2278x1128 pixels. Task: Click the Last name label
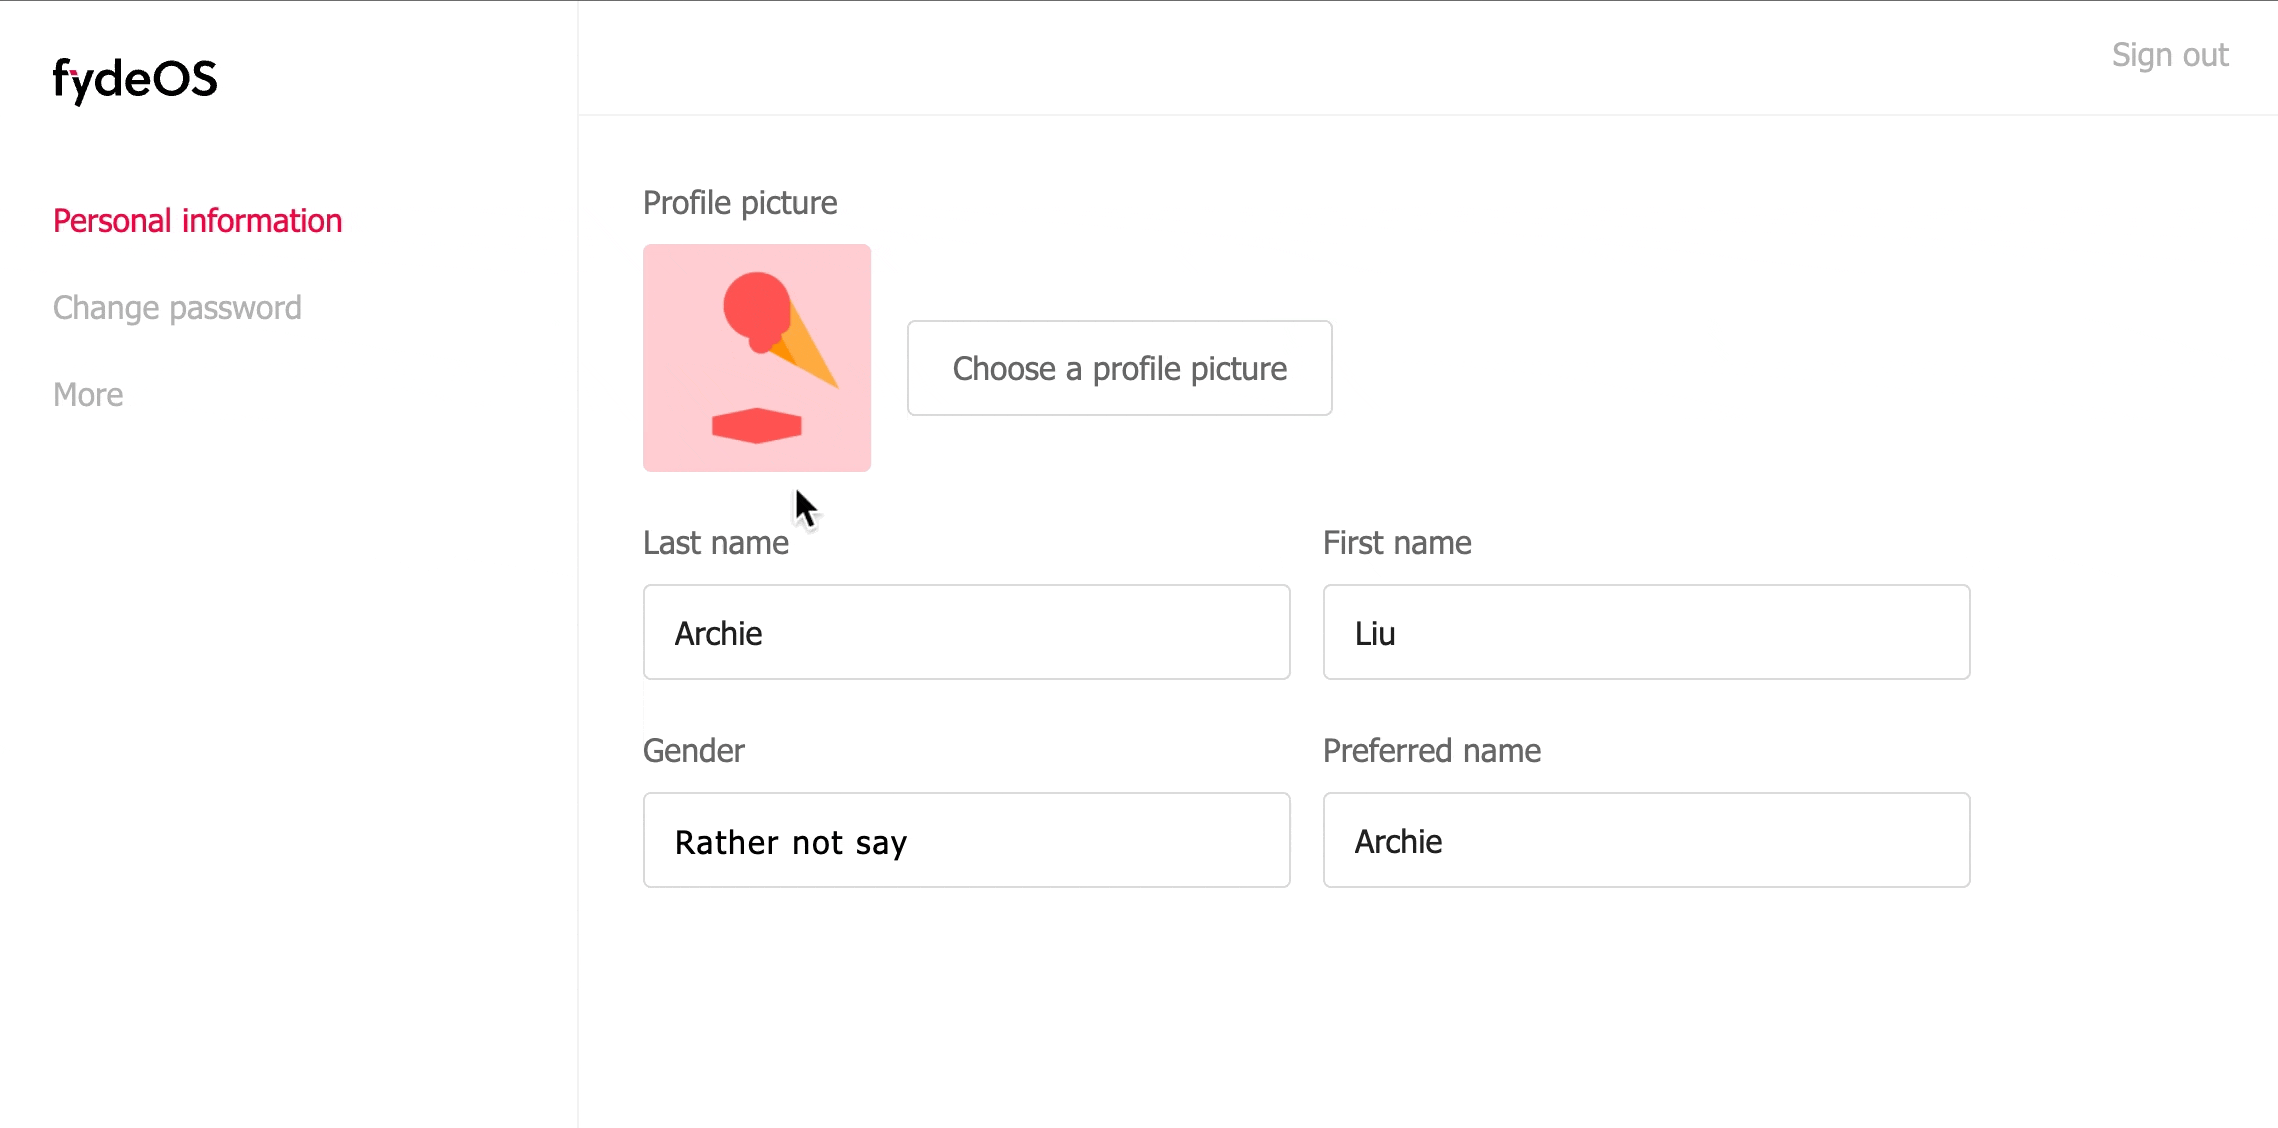[x=716, y=543]
